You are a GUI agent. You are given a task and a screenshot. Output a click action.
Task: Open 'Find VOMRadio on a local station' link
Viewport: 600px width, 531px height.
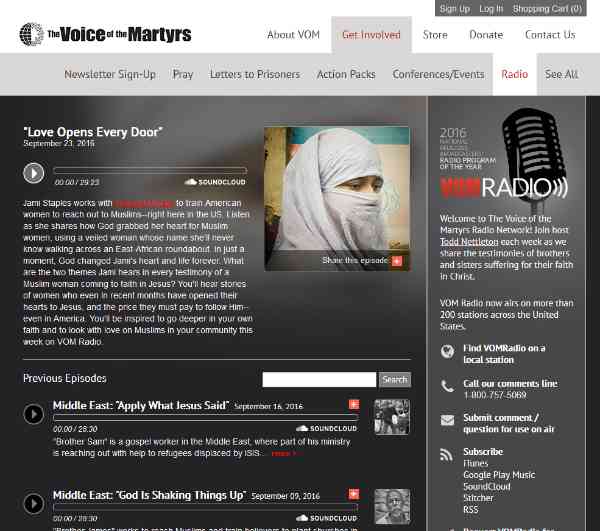click(x=504, y=354)
